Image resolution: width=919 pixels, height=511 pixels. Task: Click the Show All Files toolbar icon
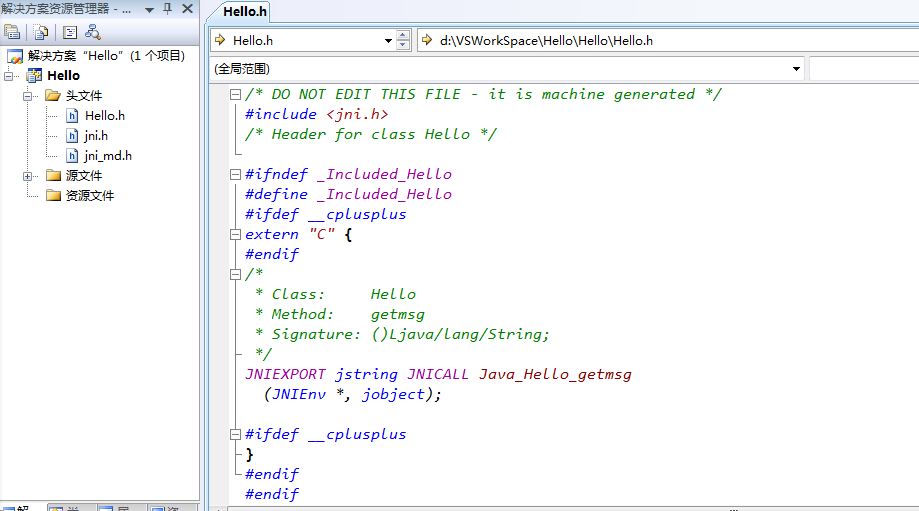point(41,32)
